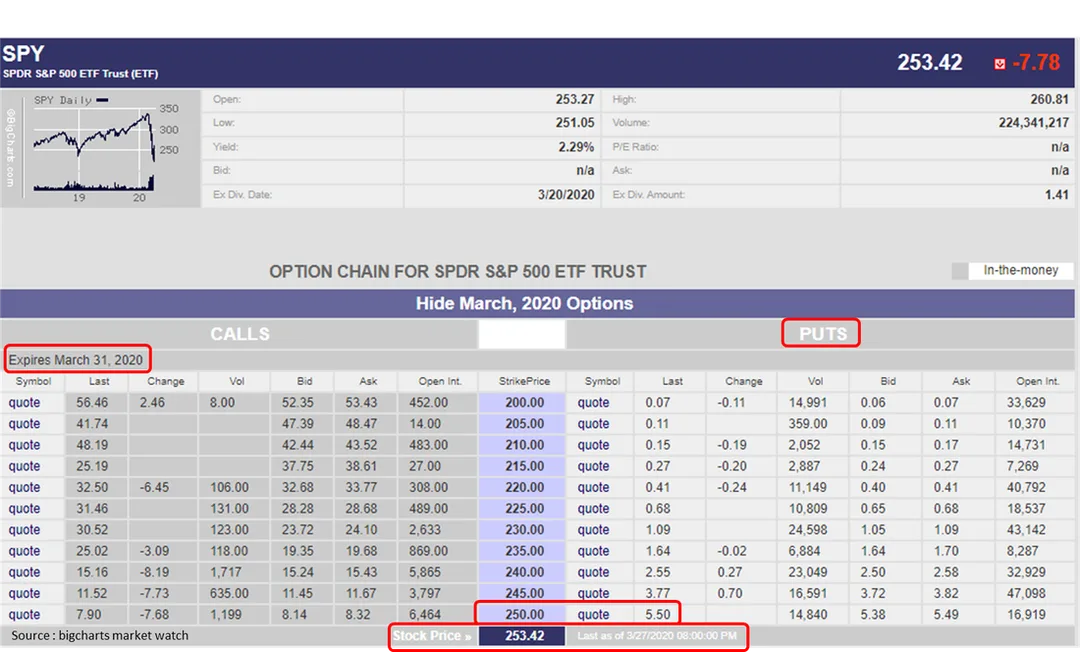
Task: Click the SPY Daily chart thumbnail
Action: [x=101, y=147]
